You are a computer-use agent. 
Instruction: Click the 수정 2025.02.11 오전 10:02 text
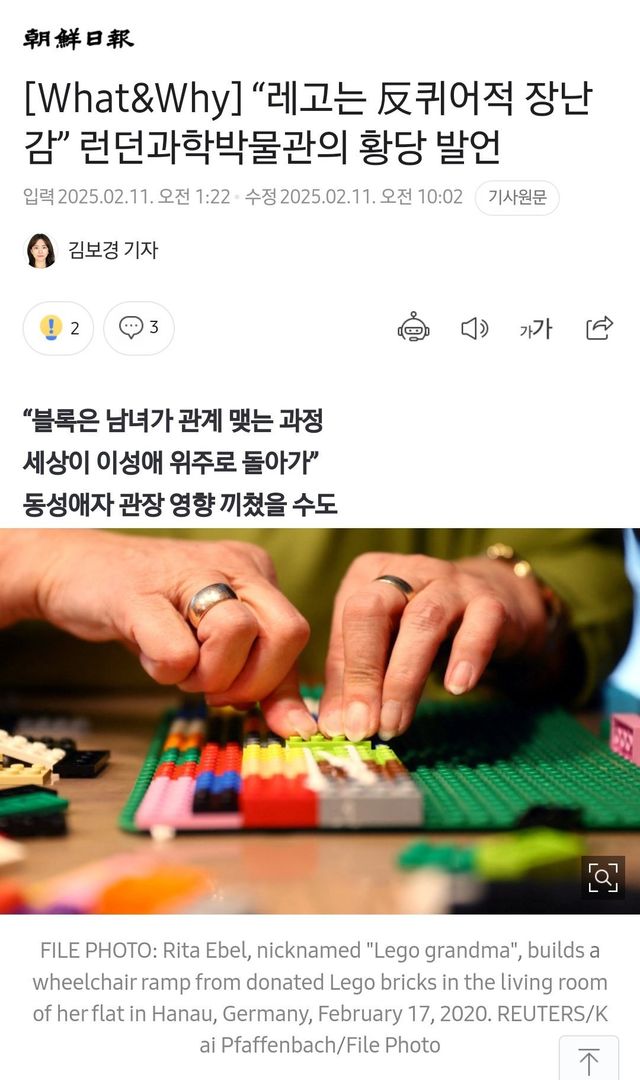[x=354, y=197]
